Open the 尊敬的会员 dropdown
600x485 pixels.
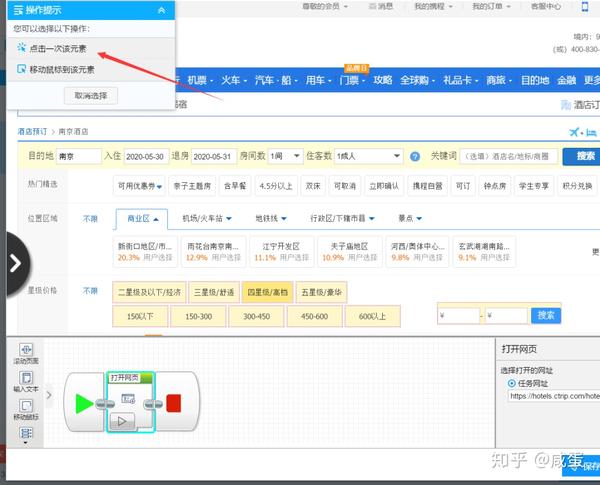tap(324, 6)
